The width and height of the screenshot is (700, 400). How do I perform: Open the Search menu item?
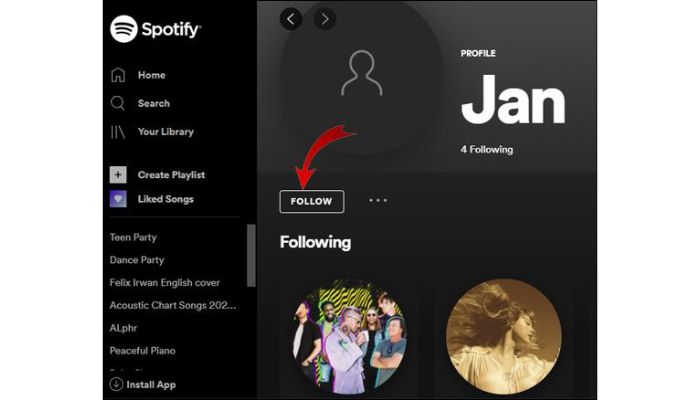pyautogui.click(x=154, y=104)
